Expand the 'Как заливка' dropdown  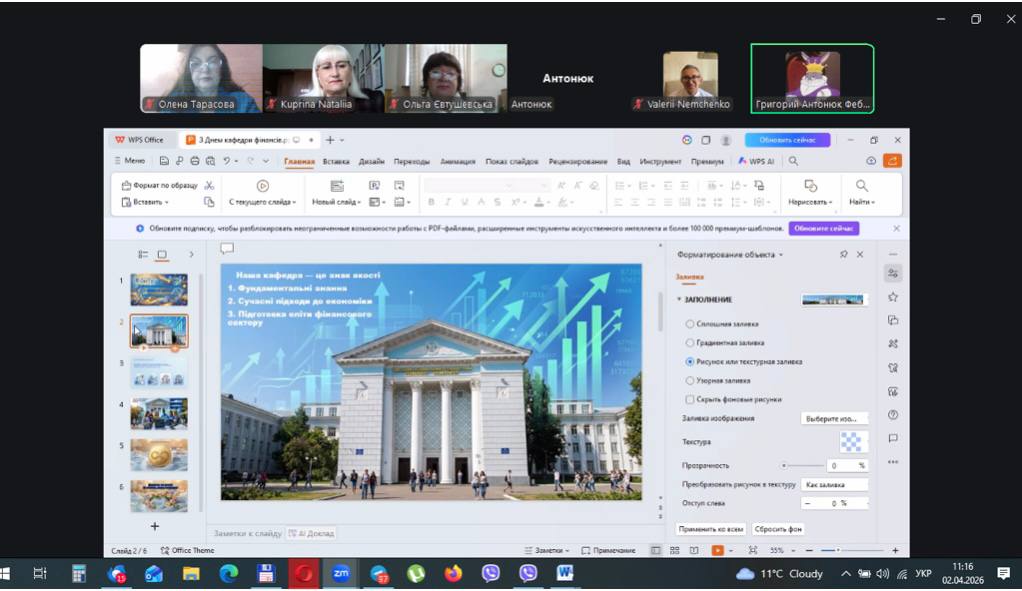(x=834, y=485)
